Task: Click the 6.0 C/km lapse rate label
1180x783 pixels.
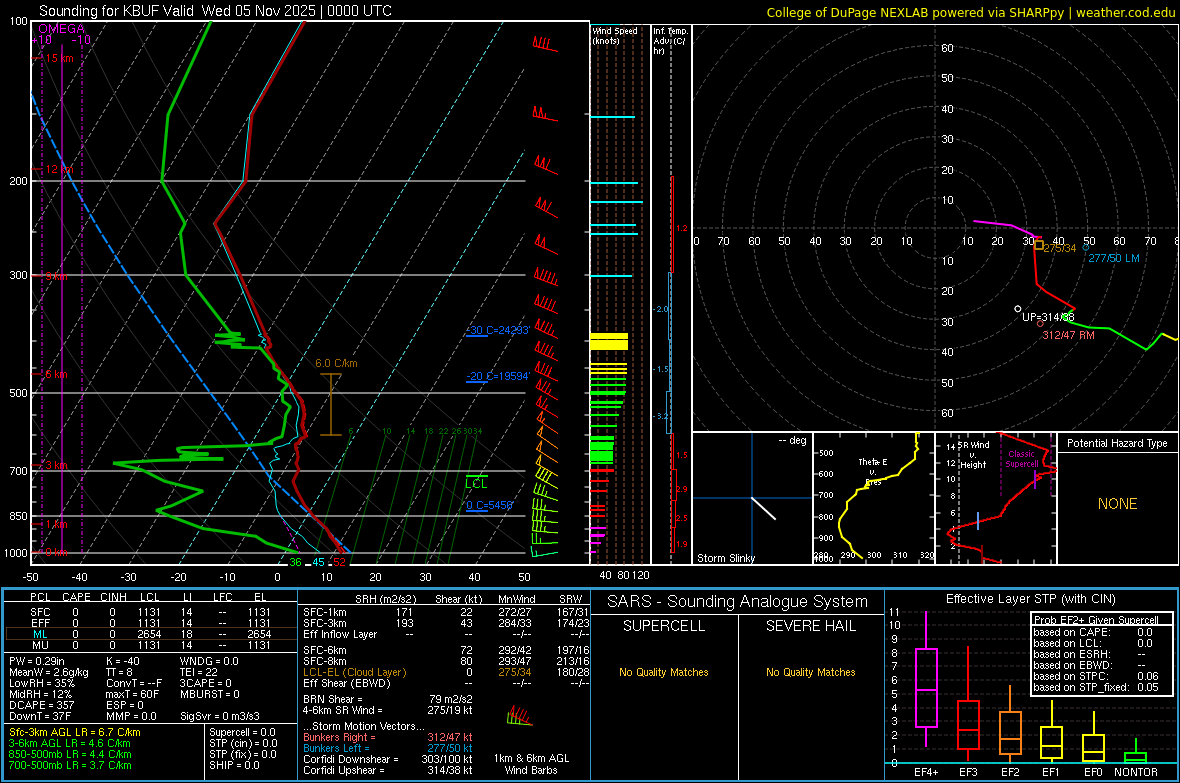Action: (336, 363)
